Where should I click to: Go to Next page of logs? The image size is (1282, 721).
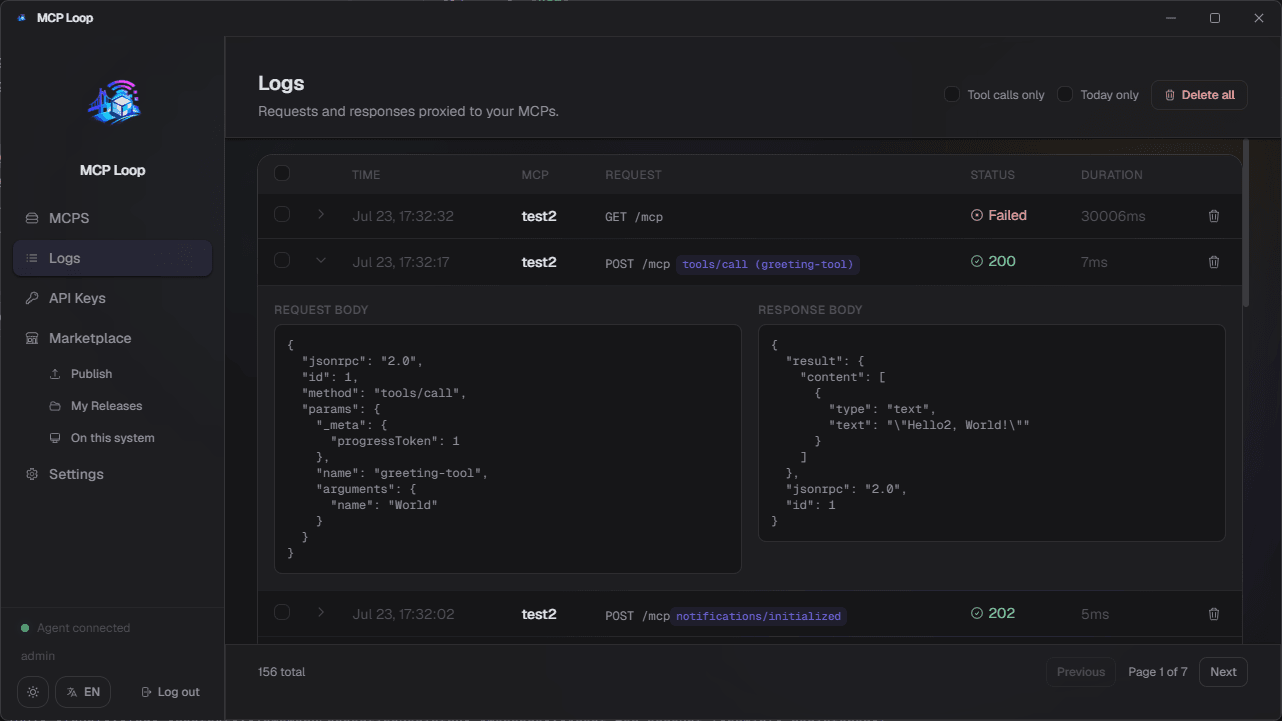coord(1223,672)
